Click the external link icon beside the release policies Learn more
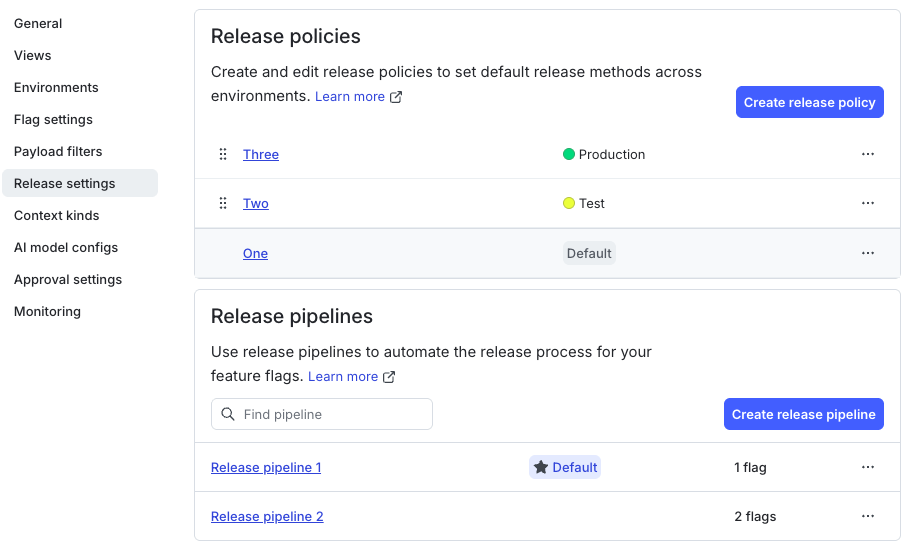Screen dimensions: 909x555 396,97
